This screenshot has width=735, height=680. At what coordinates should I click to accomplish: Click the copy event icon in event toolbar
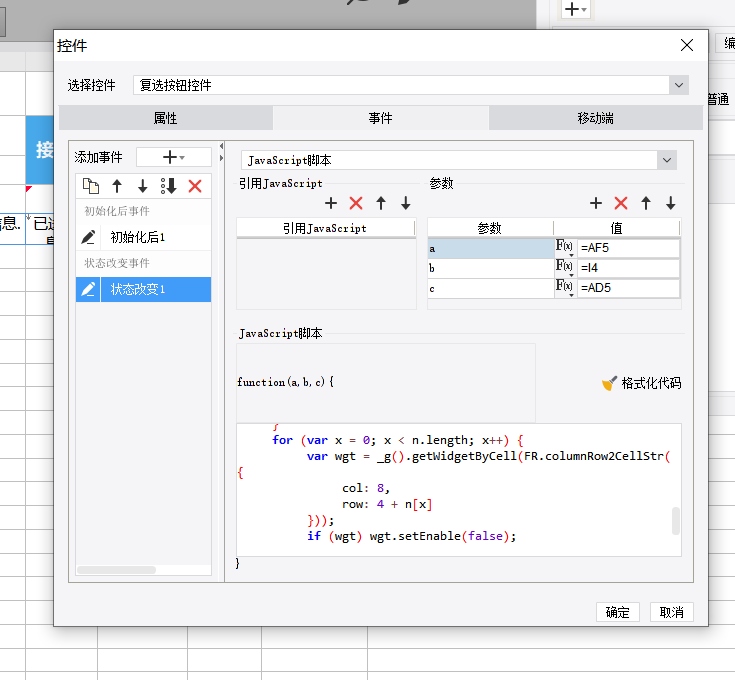point(91,186)
